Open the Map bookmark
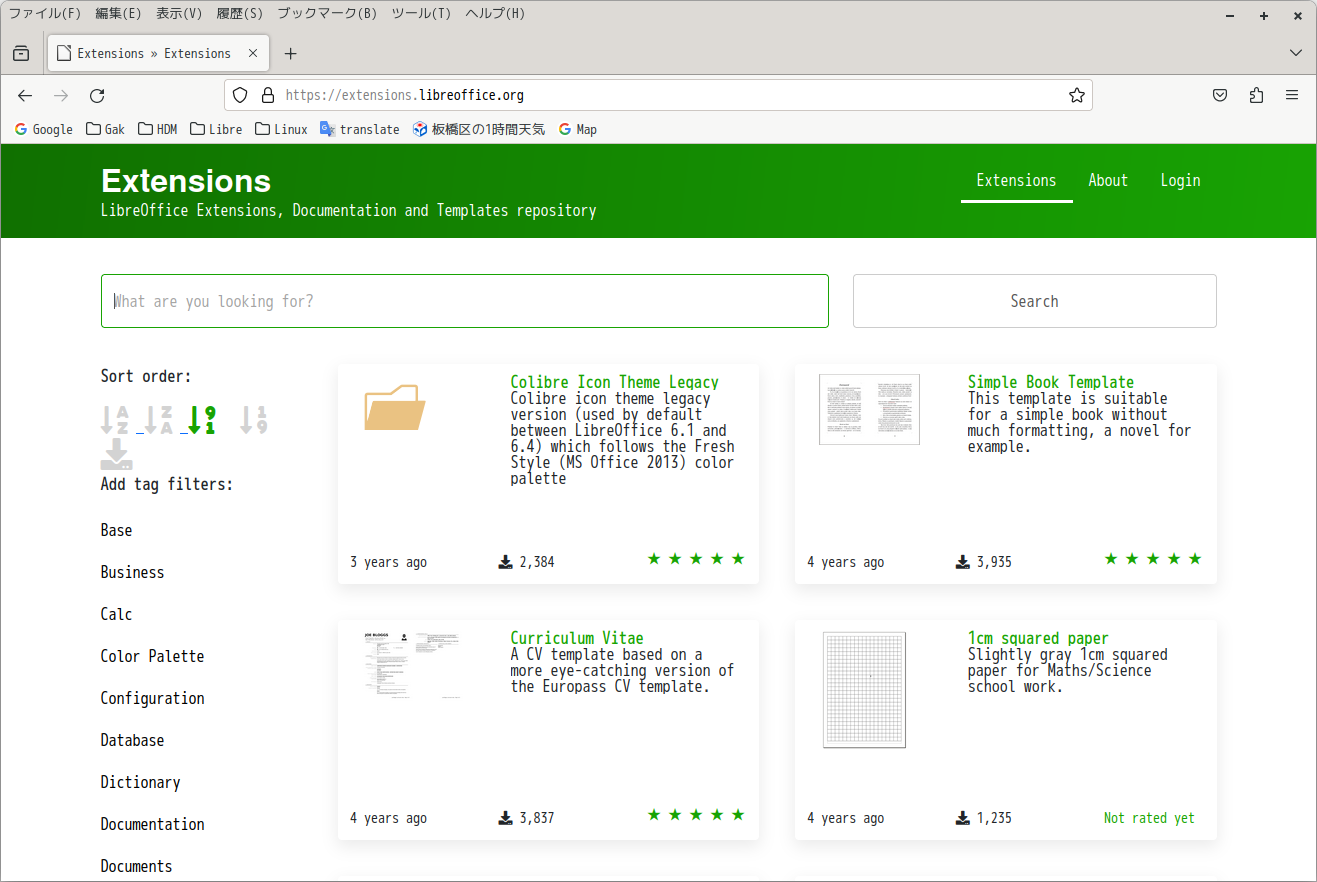Image resolution: width=1317 pixels, height=882 pixels. [x=578, y=129]
